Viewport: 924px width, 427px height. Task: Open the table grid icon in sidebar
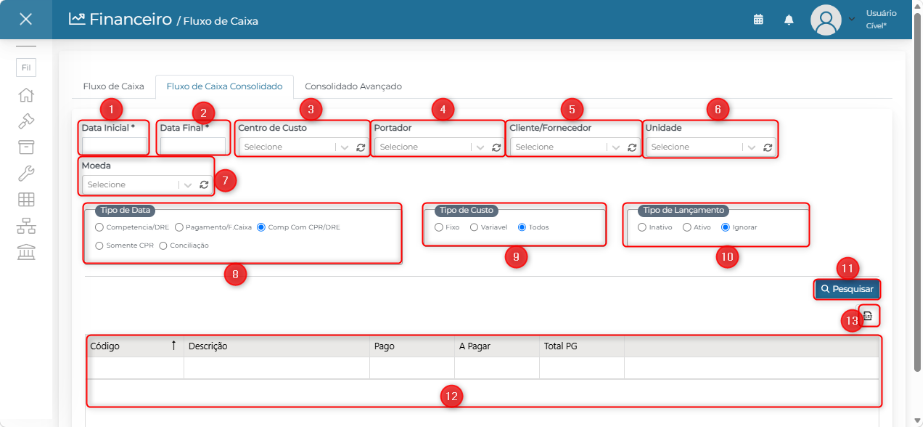[26, 200]
